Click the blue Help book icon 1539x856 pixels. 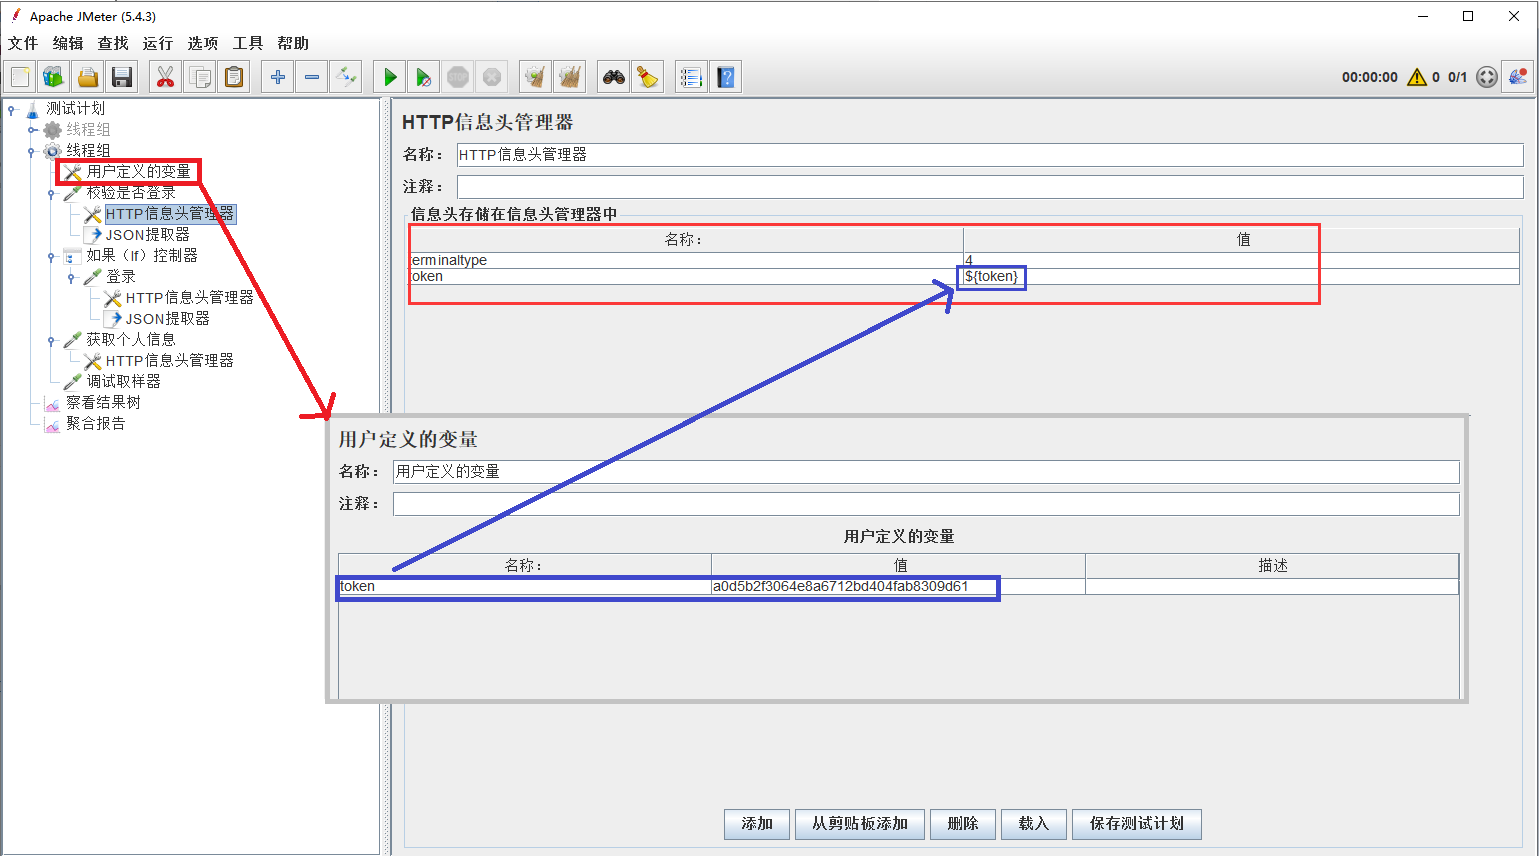pos(725,77)
